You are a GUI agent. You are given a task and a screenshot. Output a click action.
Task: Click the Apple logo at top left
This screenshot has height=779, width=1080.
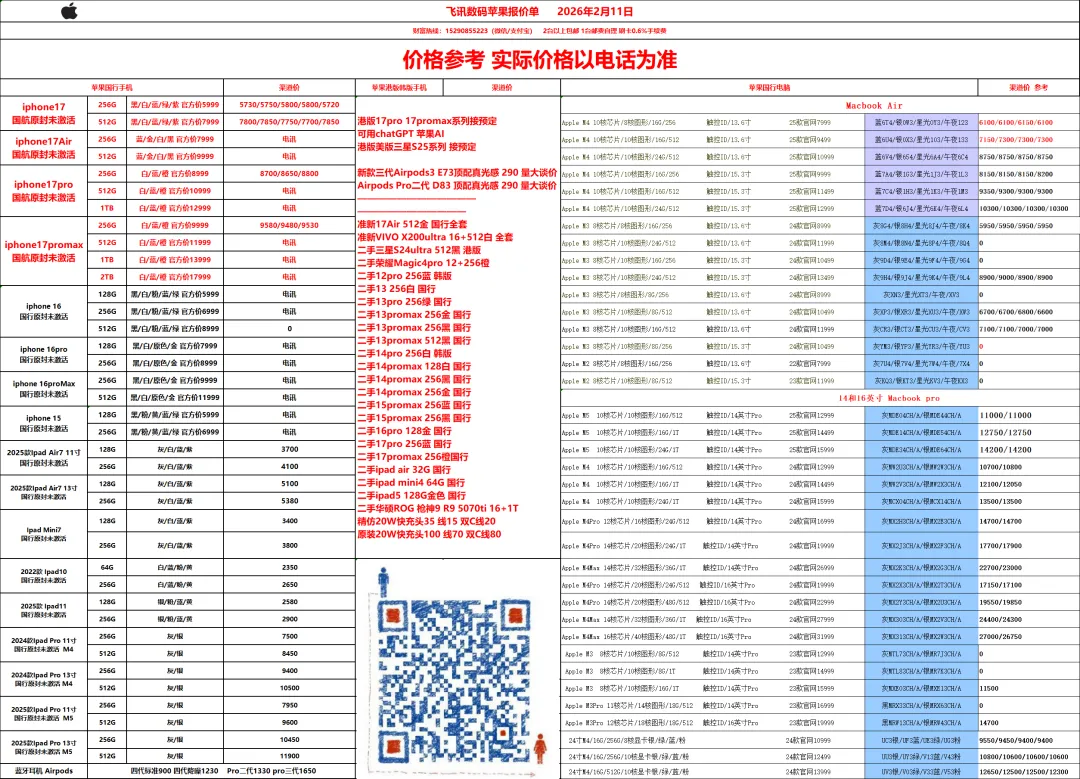tap(69, 10)
